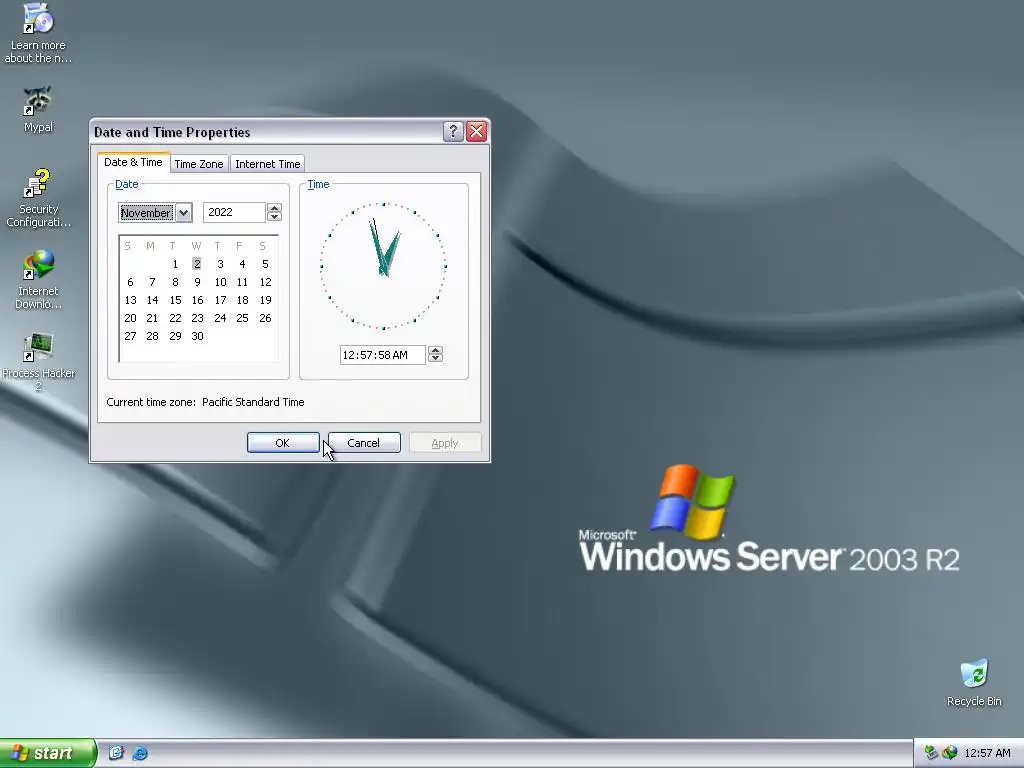Switch to the Time Zone tab
The width and height of the screenshot is (1024, 768).
pos(199,164)
